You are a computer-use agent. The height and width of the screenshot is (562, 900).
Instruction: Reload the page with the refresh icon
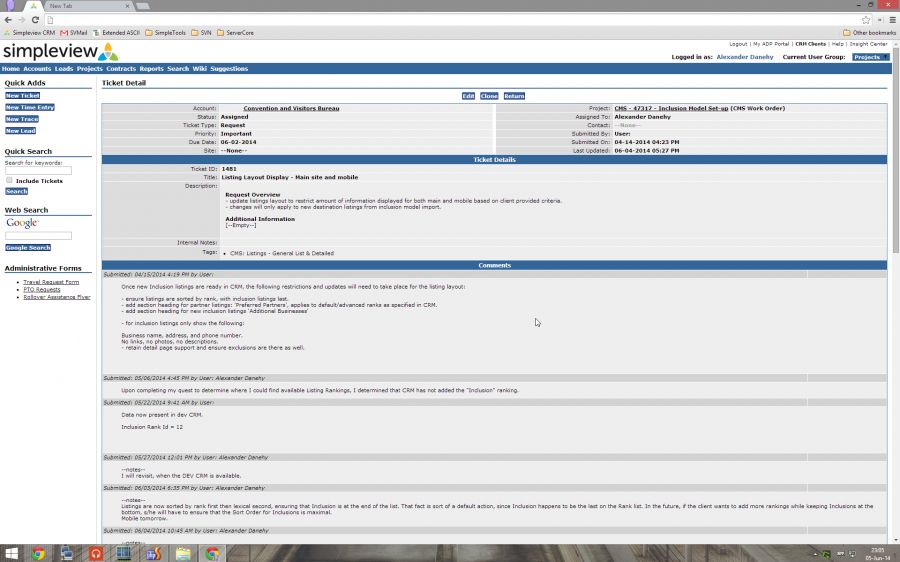35,20
